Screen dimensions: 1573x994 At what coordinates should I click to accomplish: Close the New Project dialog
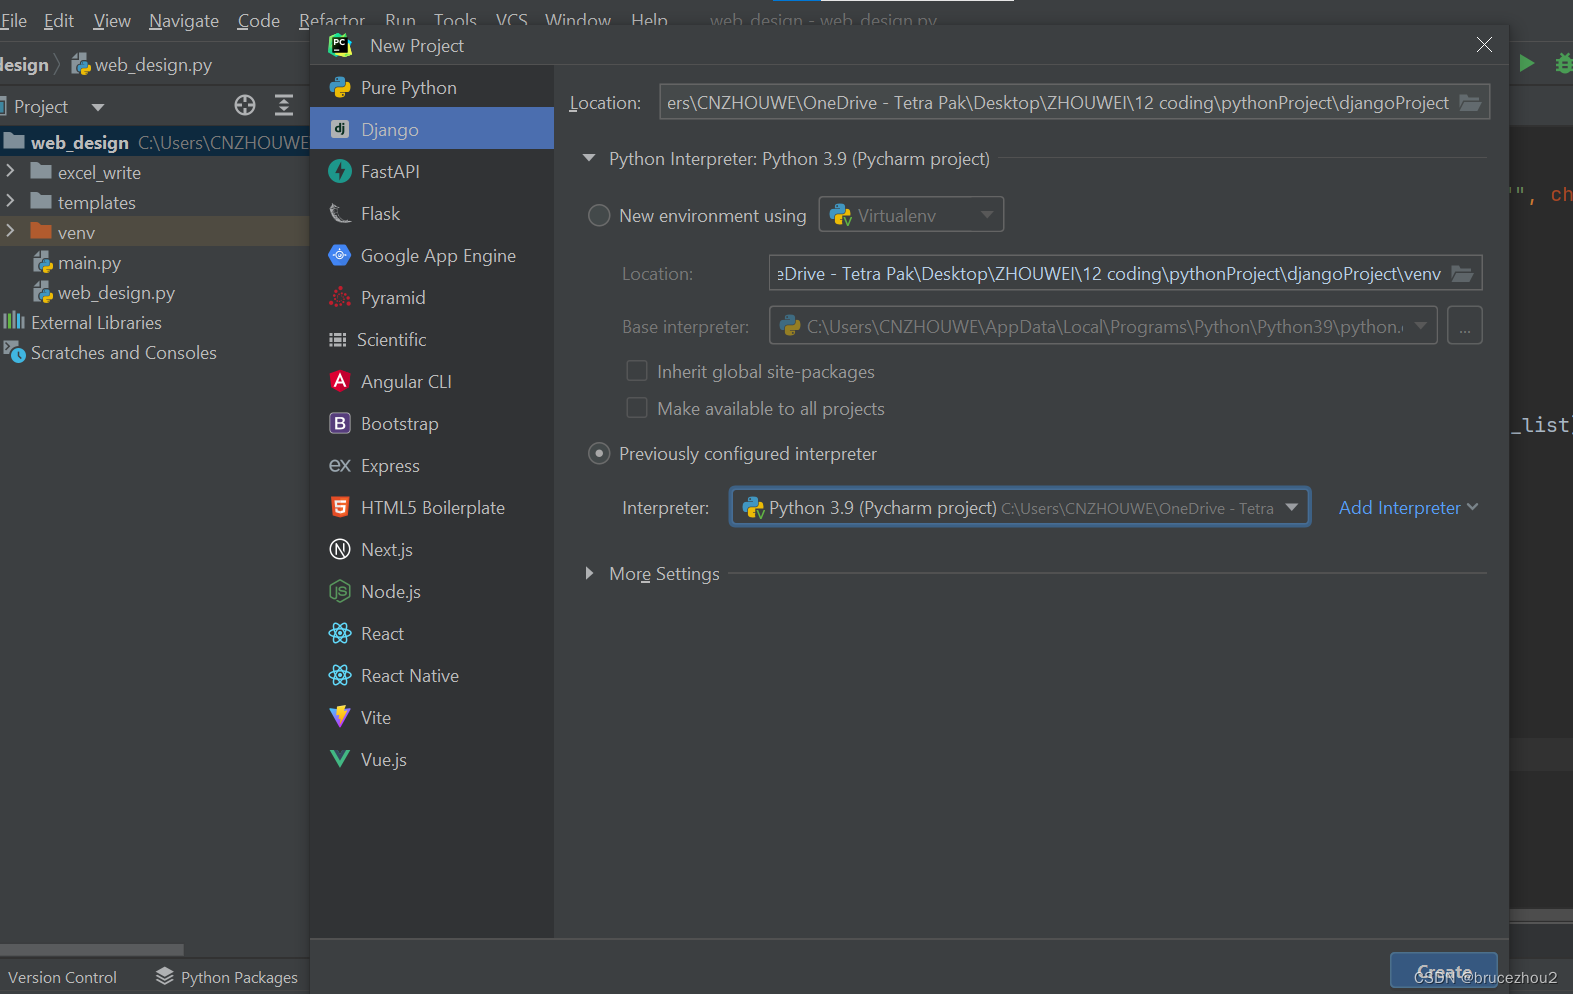[x=1484, y=45]
